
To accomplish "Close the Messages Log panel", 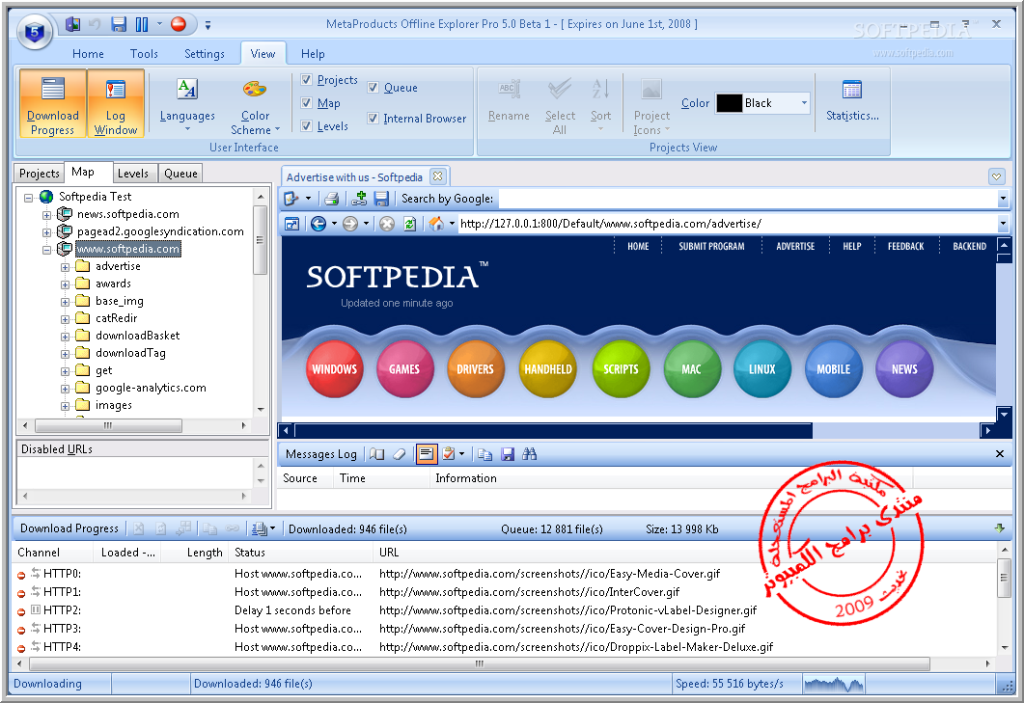I will point(1000,453).
